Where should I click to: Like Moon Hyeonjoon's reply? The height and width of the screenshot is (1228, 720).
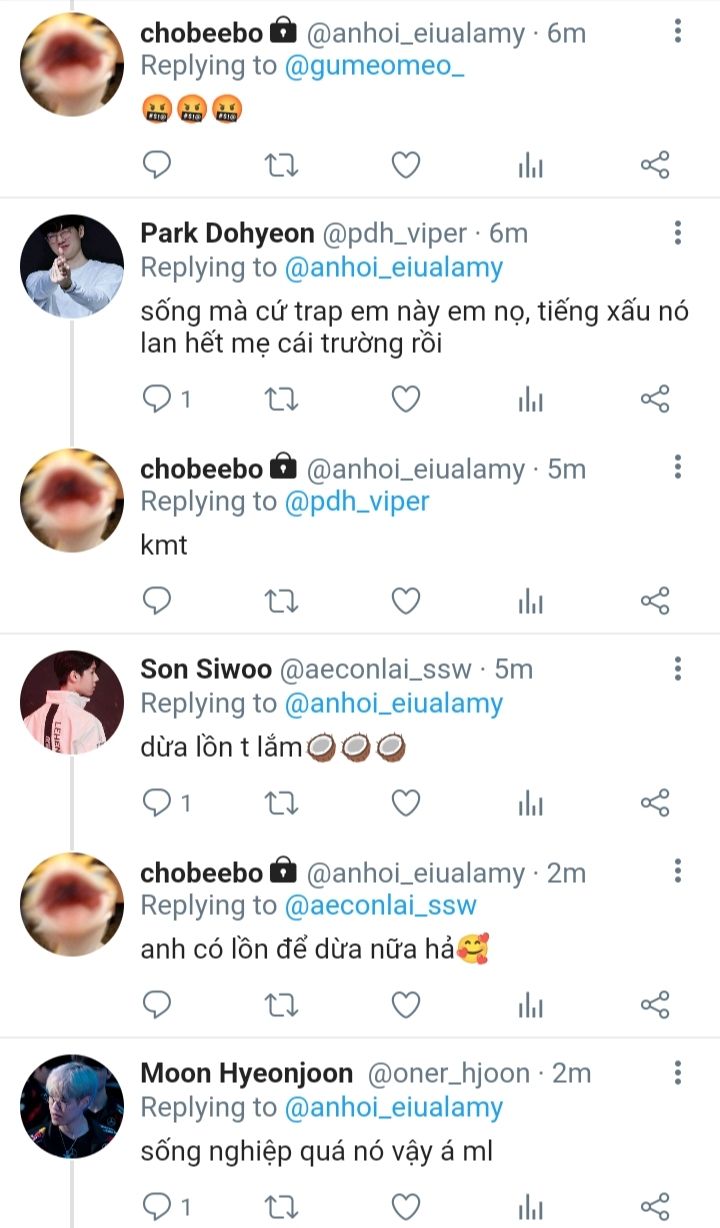405,1204
